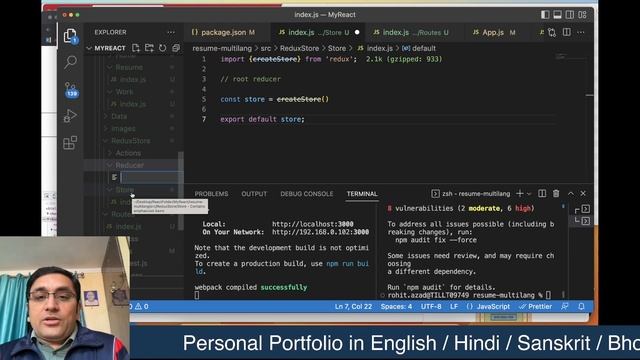
Task: Click resume-multilang in the breadcrumb
Action: click(222, 48)
